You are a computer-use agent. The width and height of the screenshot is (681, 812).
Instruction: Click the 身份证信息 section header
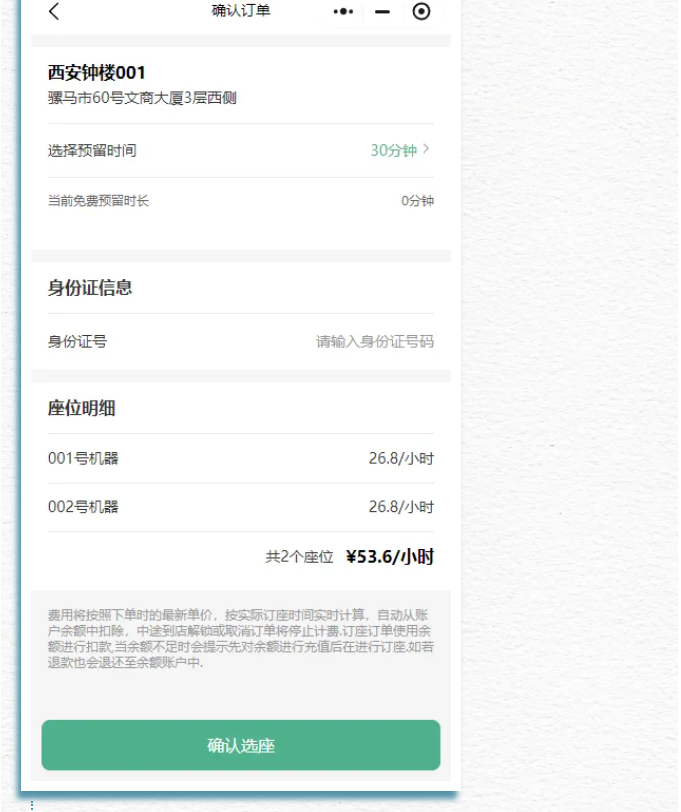pyautogui.click(x=90, y=288)
